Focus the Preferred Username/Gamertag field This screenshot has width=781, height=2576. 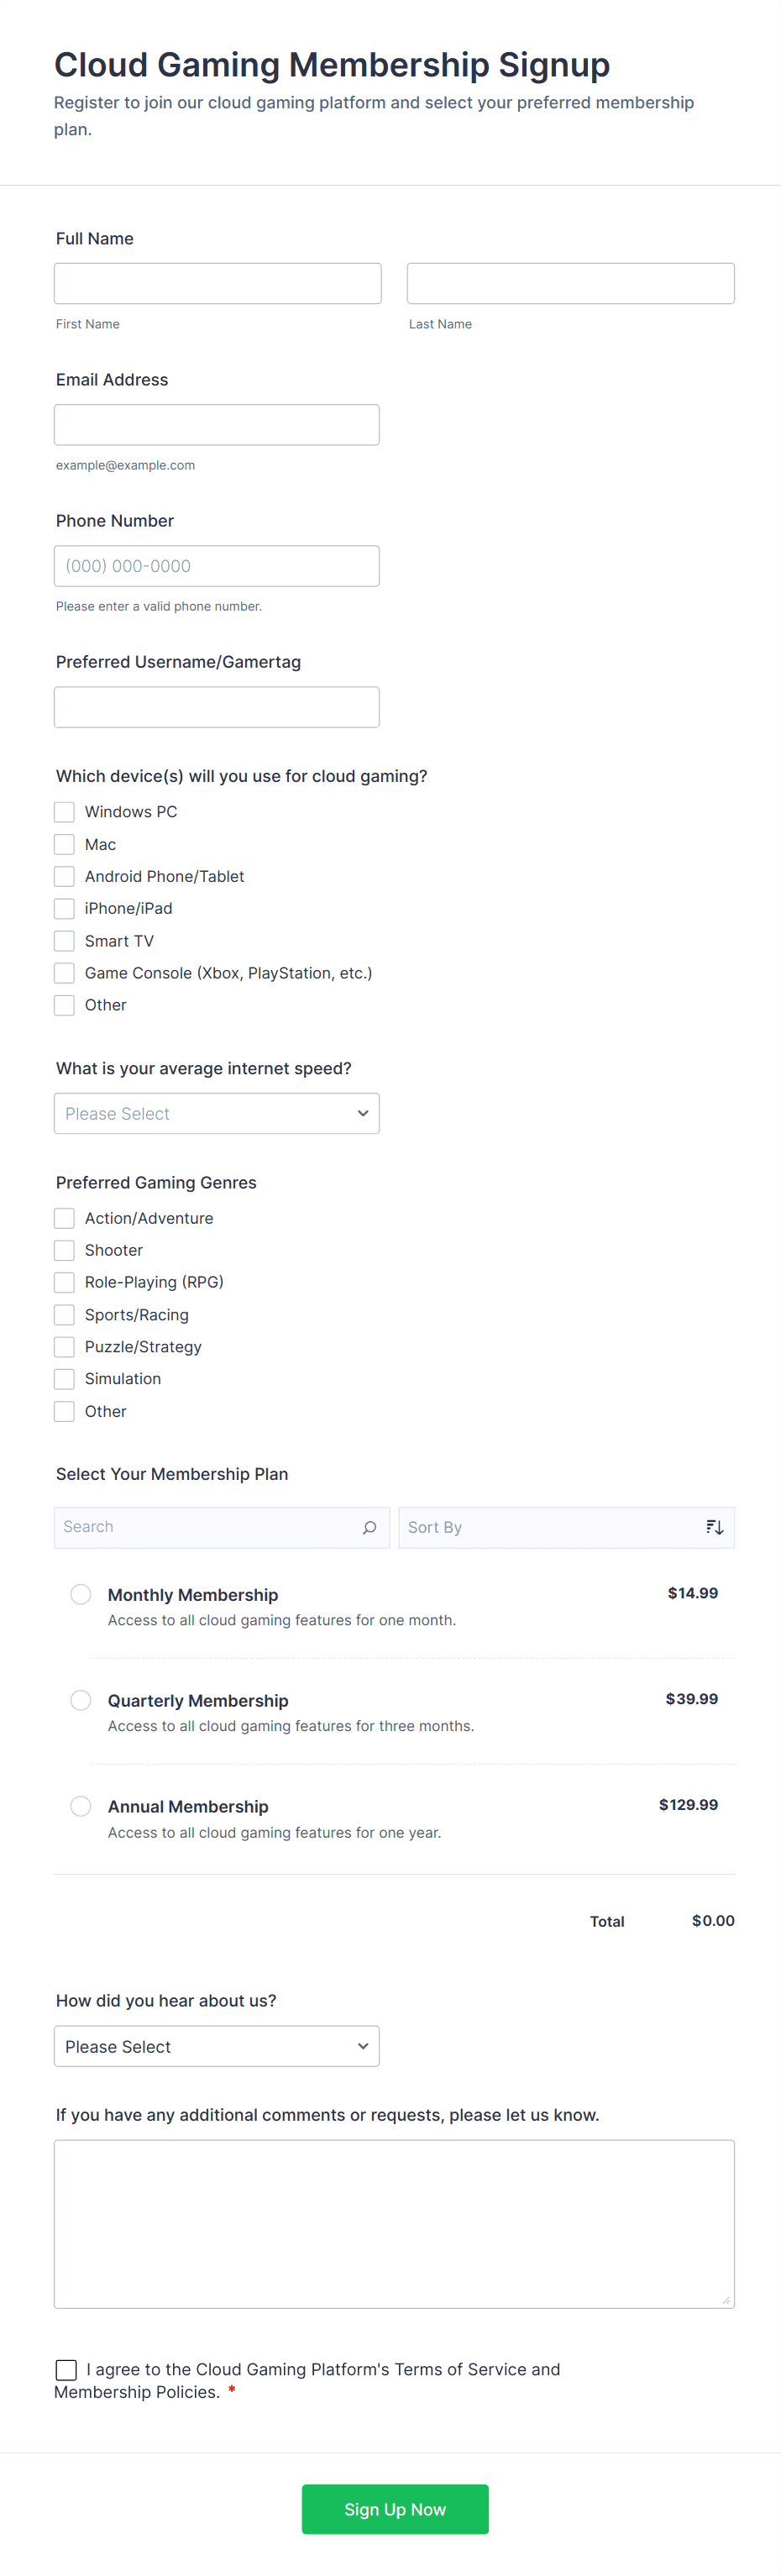[x=216, y=707]
